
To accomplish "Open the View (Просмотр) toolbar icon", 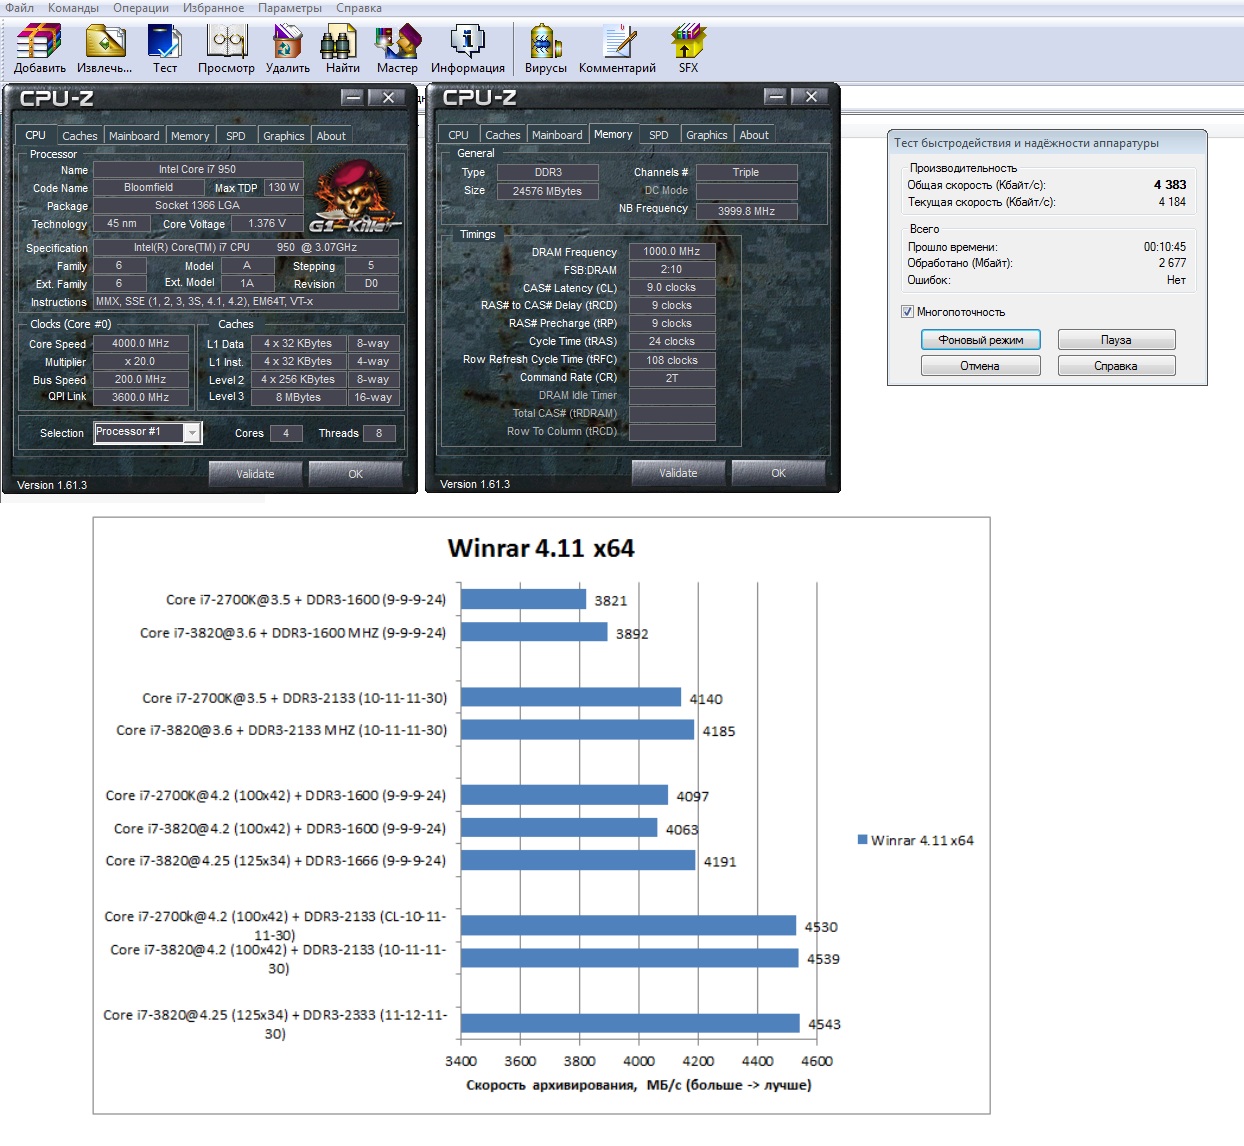I will [226, 42].
